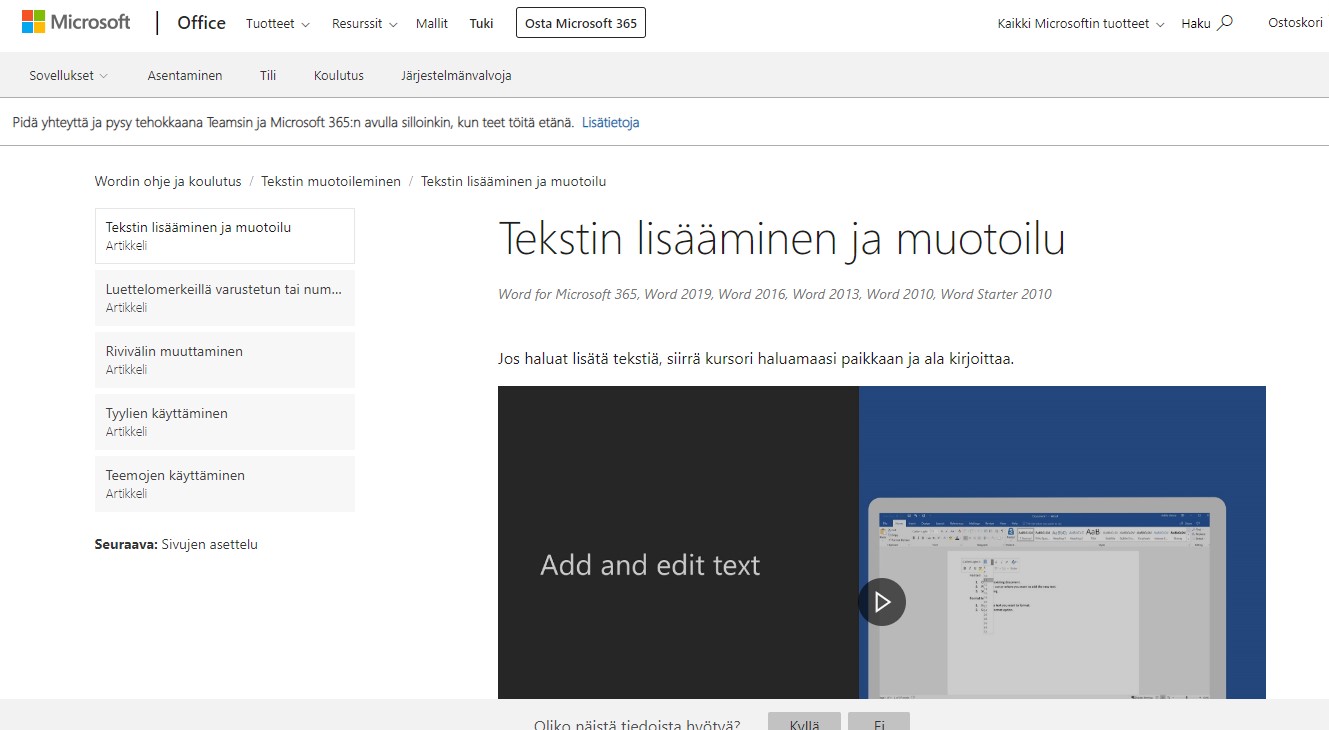Open sidebar article Teemojen käyttäminen
The height and width of the screenshot is (730, 1329).
[225, 484]
